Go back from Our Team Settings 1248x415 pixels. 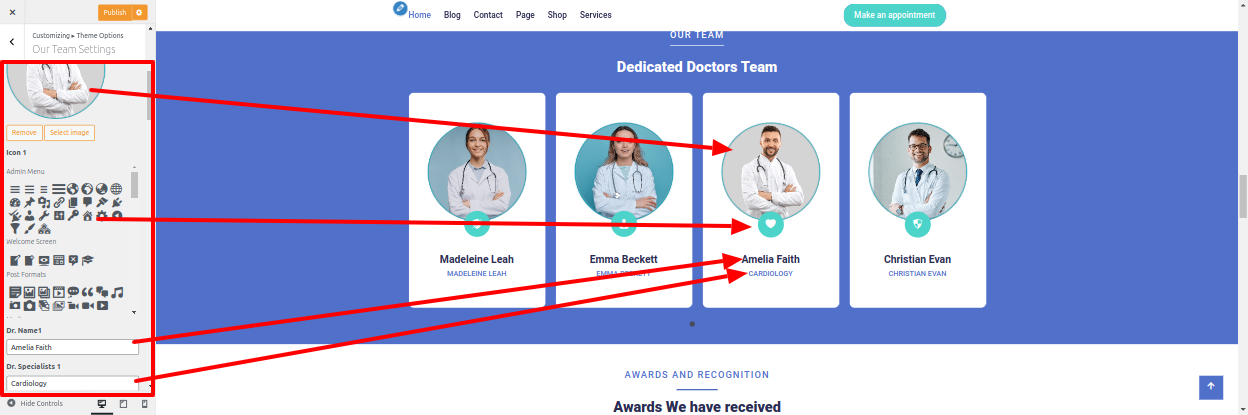pyautogui.click(x=12, y=42)
